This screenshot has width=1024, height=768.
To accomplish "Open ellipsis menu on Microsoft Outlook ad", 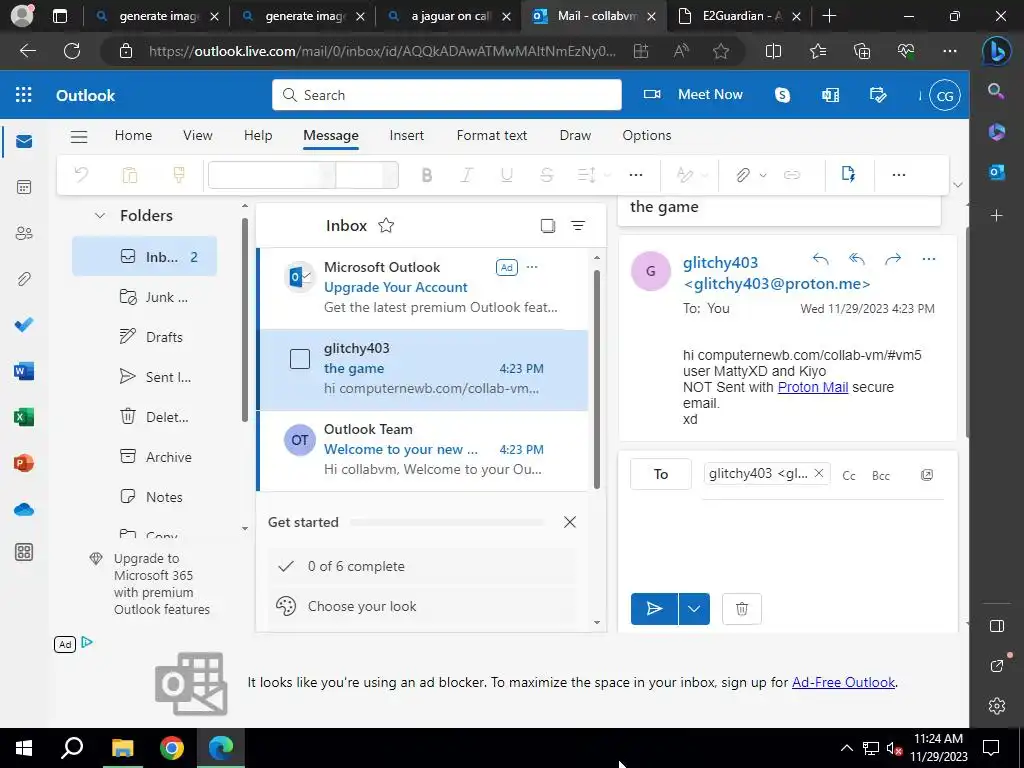I will (532, 267).
